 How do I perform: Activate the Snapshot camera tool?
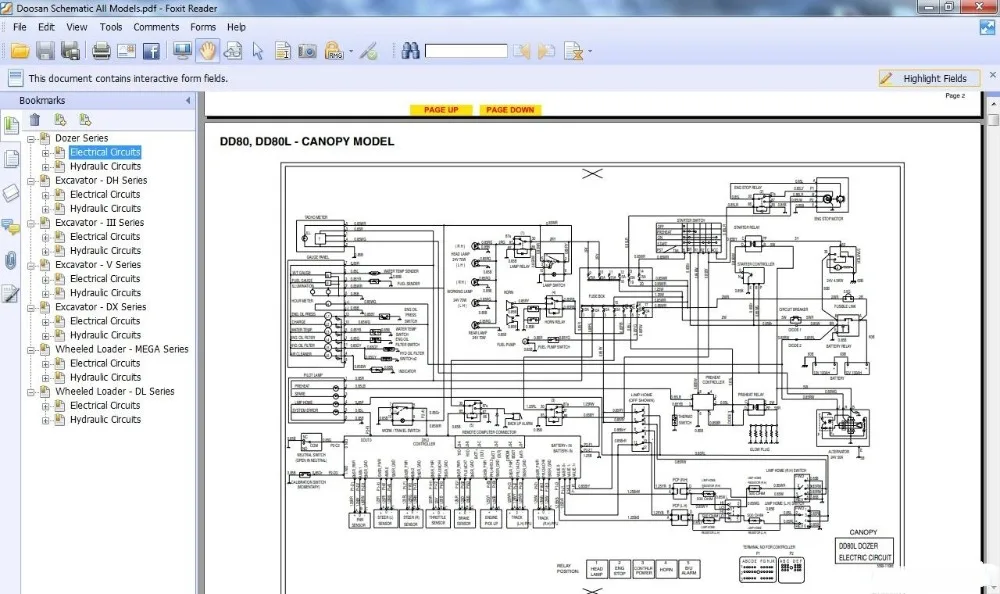(307, 51)
